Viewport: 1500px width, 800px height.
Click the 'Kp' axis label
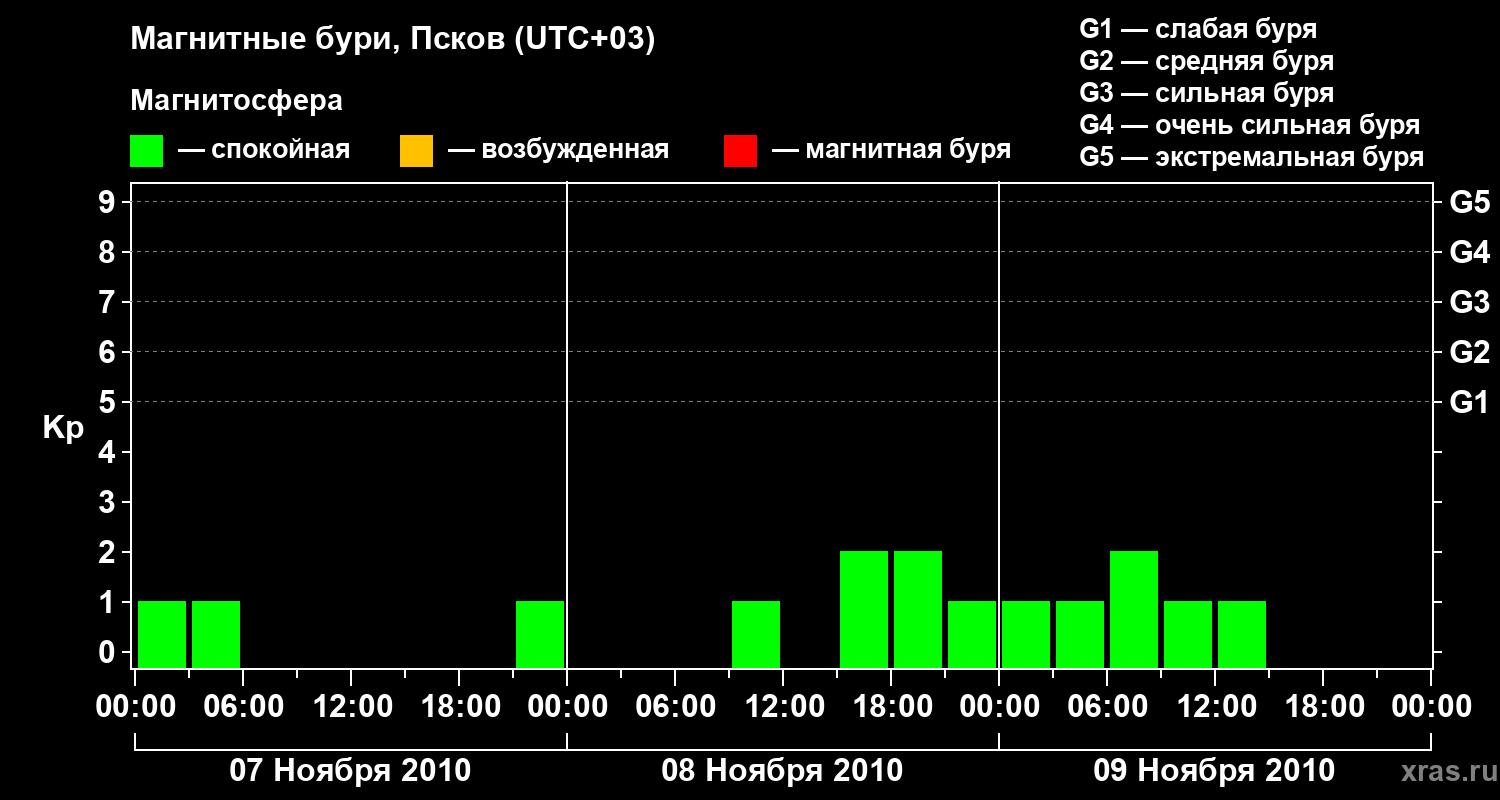tap(63, 428)
